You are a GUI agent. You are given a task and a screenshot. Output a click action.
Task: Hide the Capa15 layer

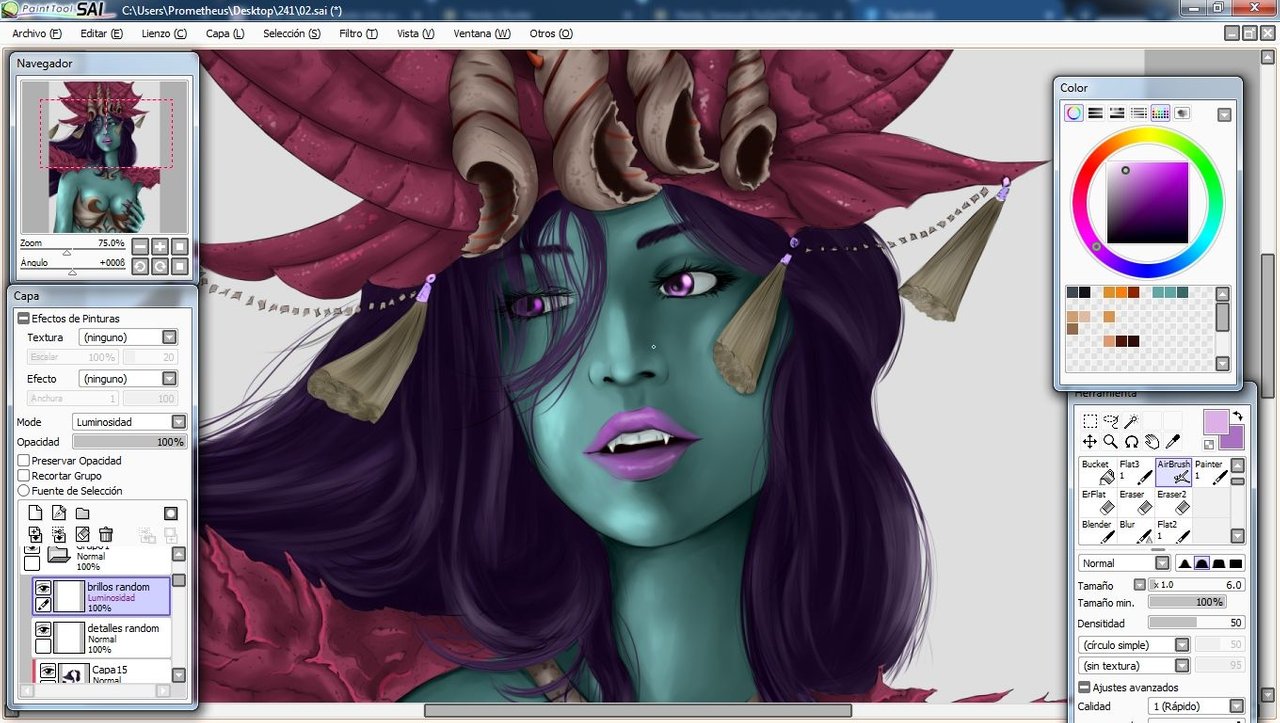tap(48, 669)
